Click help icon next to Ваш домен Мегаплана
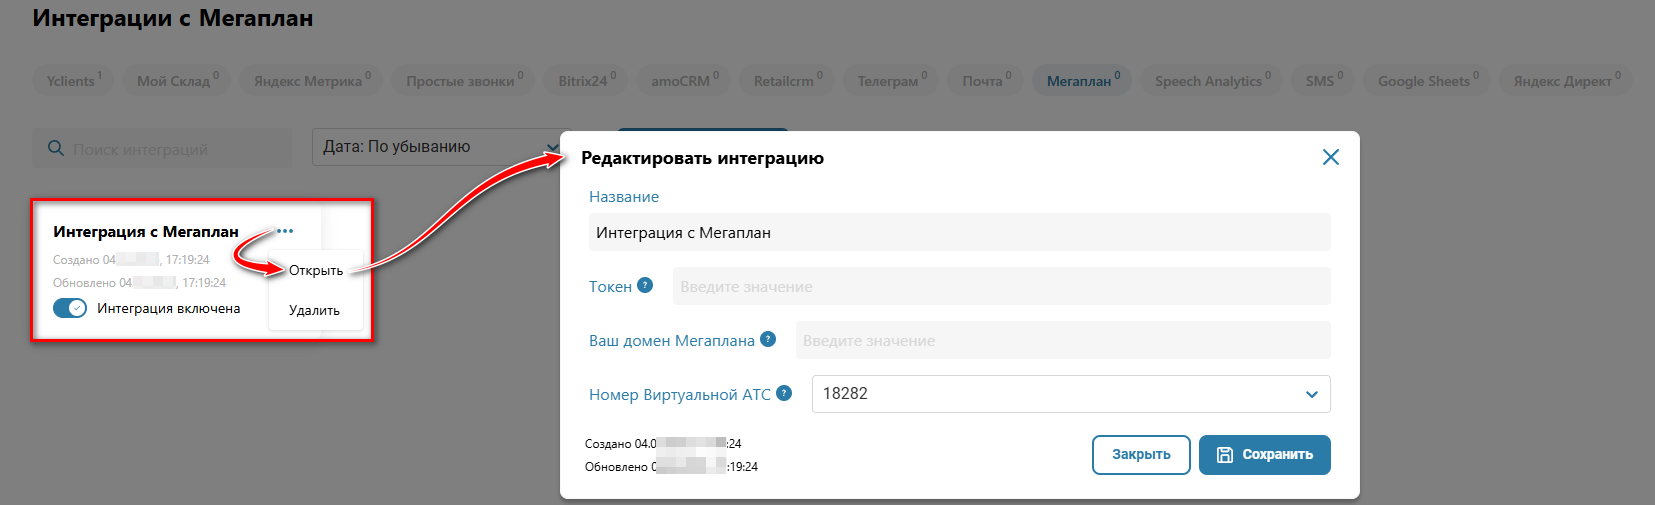Image resolution: width=1655 pixels, height=505 pixels. tap(768, 339)
